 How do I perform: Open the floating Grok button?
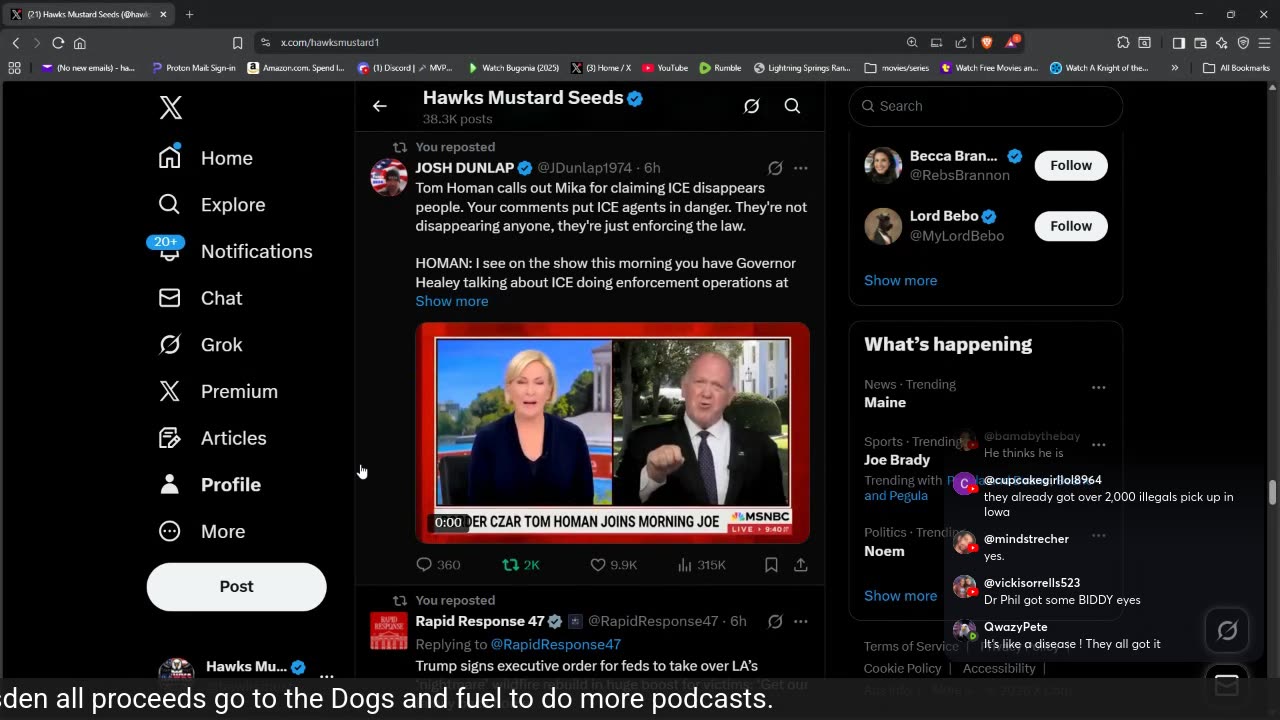1227,630
